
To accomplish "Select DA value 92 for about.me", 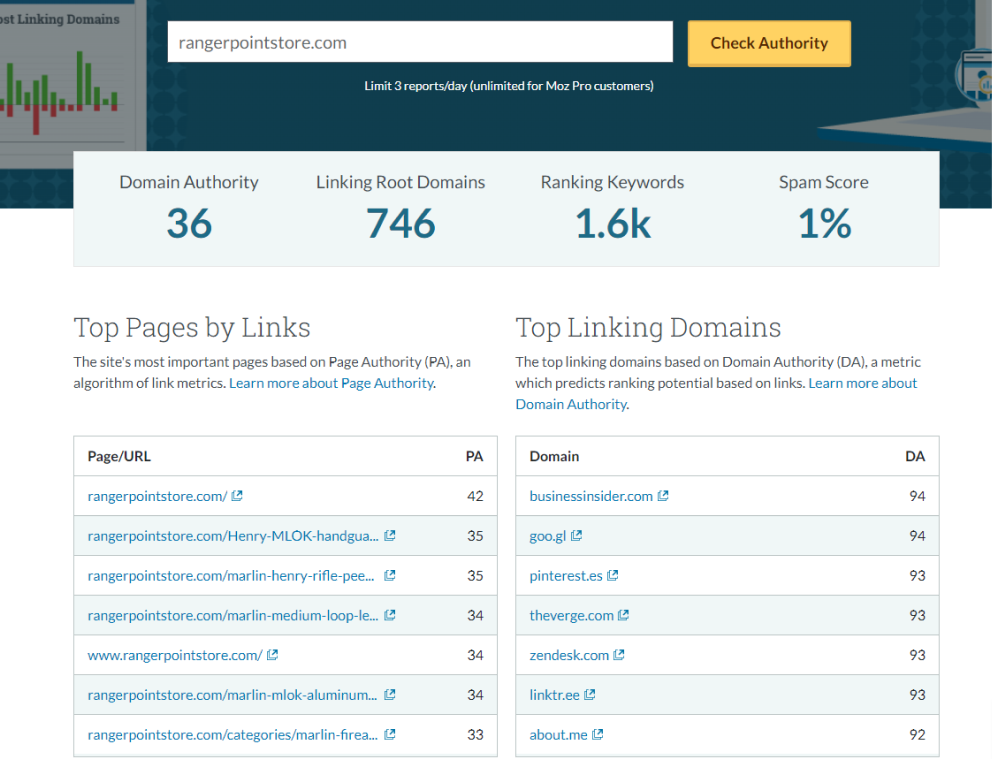I will pyautogui.click(x=917, y=734).
